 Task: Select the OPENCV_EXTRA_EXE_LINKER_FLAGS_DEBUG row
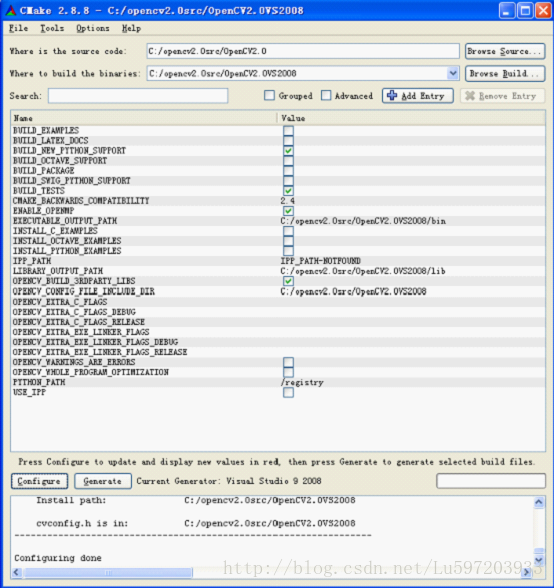tap(278, 342)
